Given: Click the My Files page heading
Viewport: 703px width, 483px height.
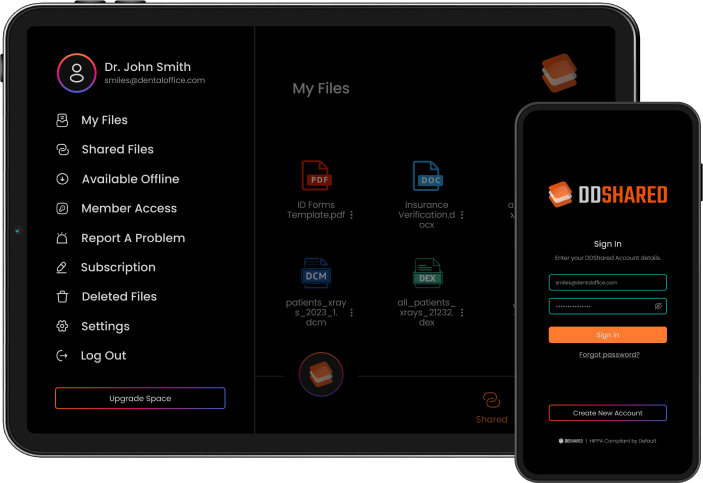Looking at the screenshot, I should (321, 88).
